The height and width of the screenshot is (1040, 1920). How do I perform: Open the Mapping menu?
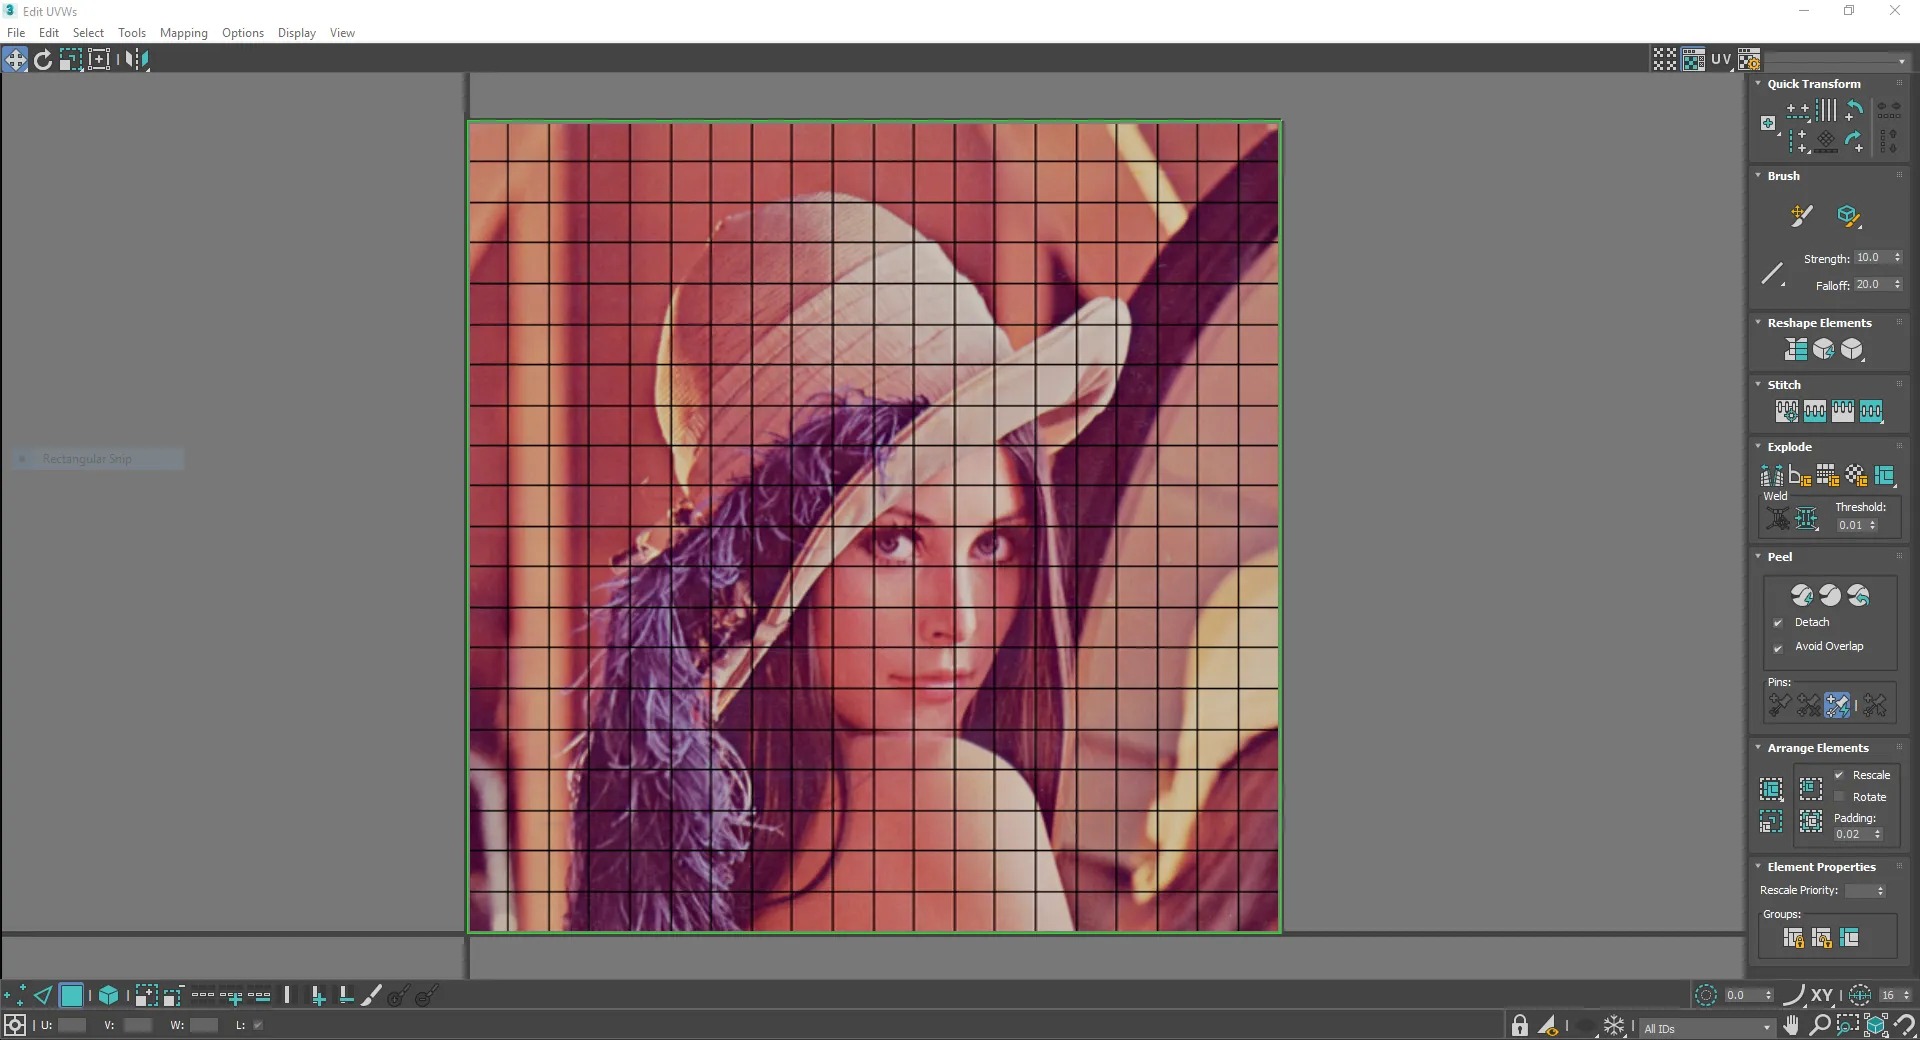pyautogui.click(x=183, y=33)
